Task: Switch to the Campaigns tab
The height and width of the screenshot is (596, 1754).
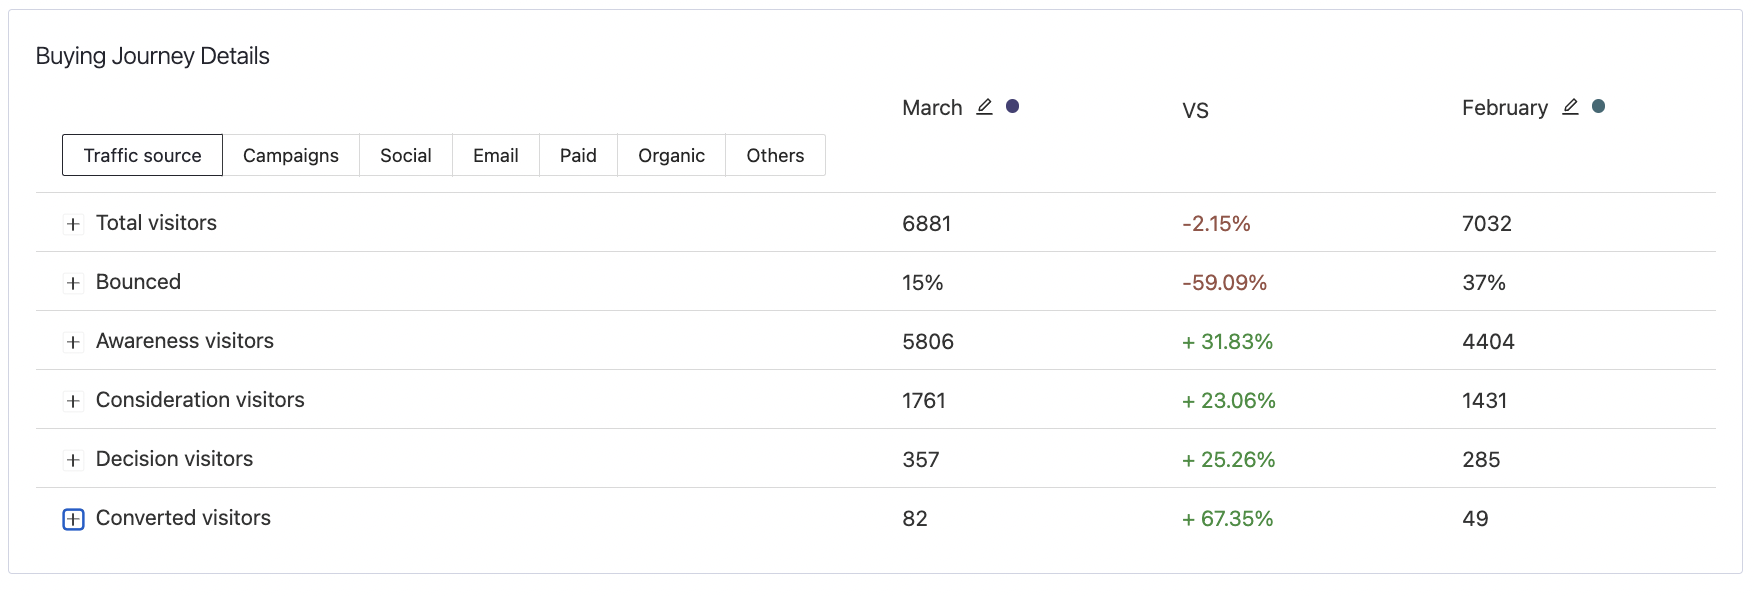Action: [290, 155]
